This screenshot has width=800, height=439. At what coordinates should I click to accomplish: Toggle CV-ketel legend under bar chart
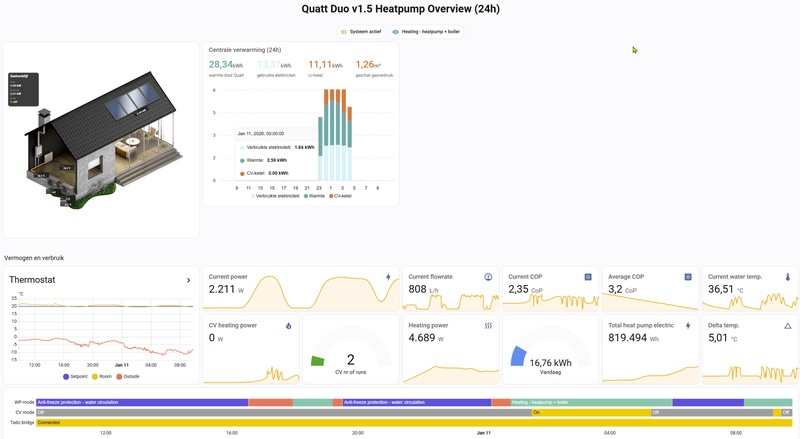[340, 196]
